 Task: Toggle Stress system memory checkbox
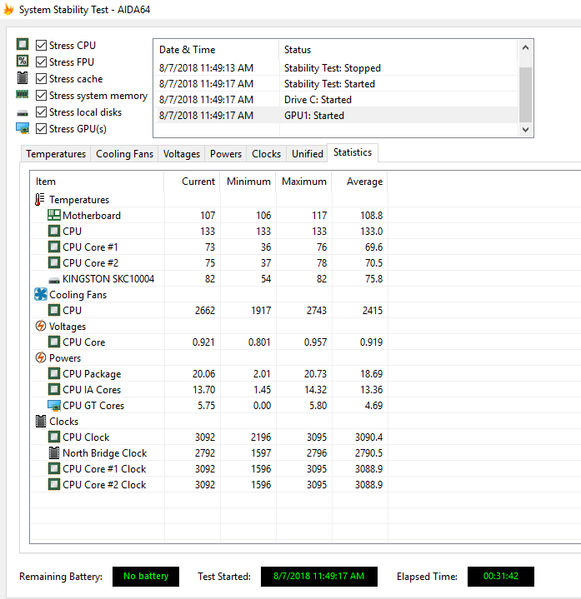pos(41,96)
